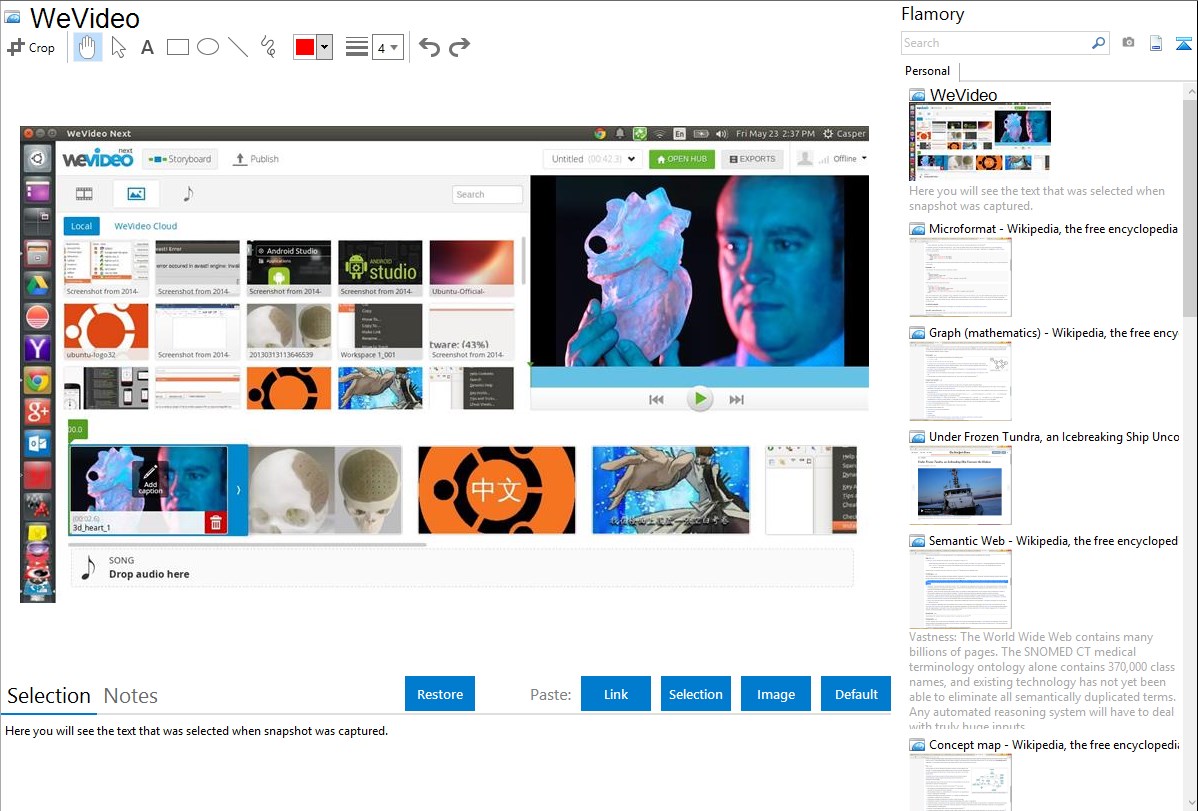Pick the rectangle drawing tool
Viewport: 1198px width, 811px height.
tap(177, 47)
